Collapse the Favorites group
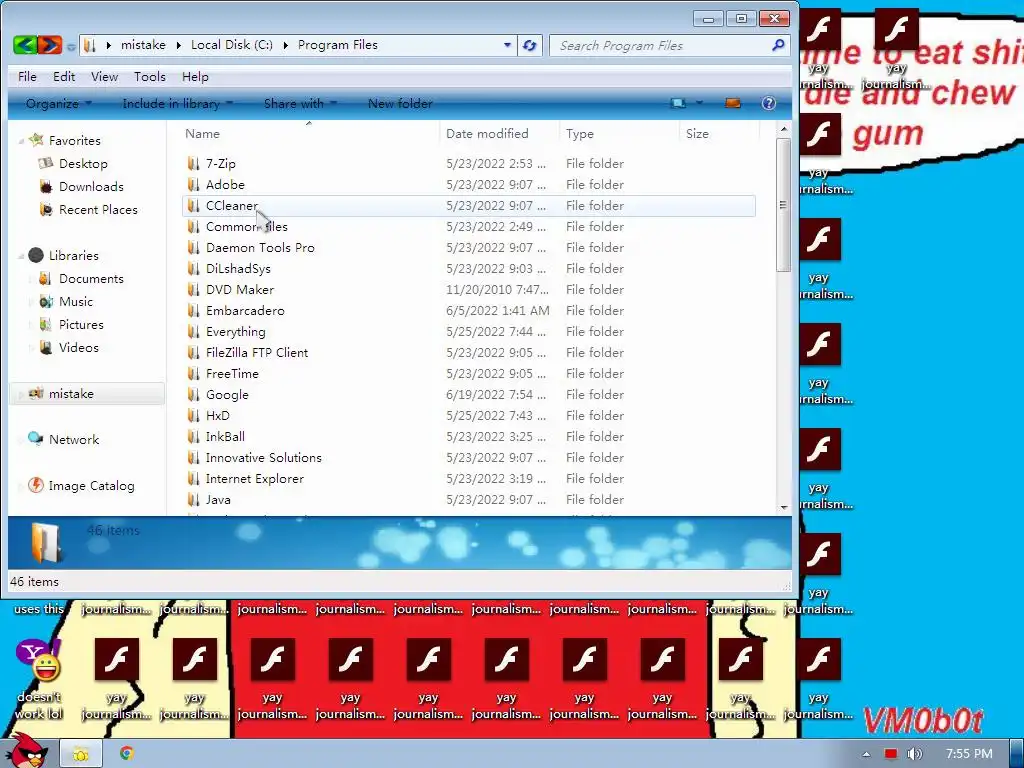Image resolution: width=1024 pixels, height=768 pixels. [21, 141]
